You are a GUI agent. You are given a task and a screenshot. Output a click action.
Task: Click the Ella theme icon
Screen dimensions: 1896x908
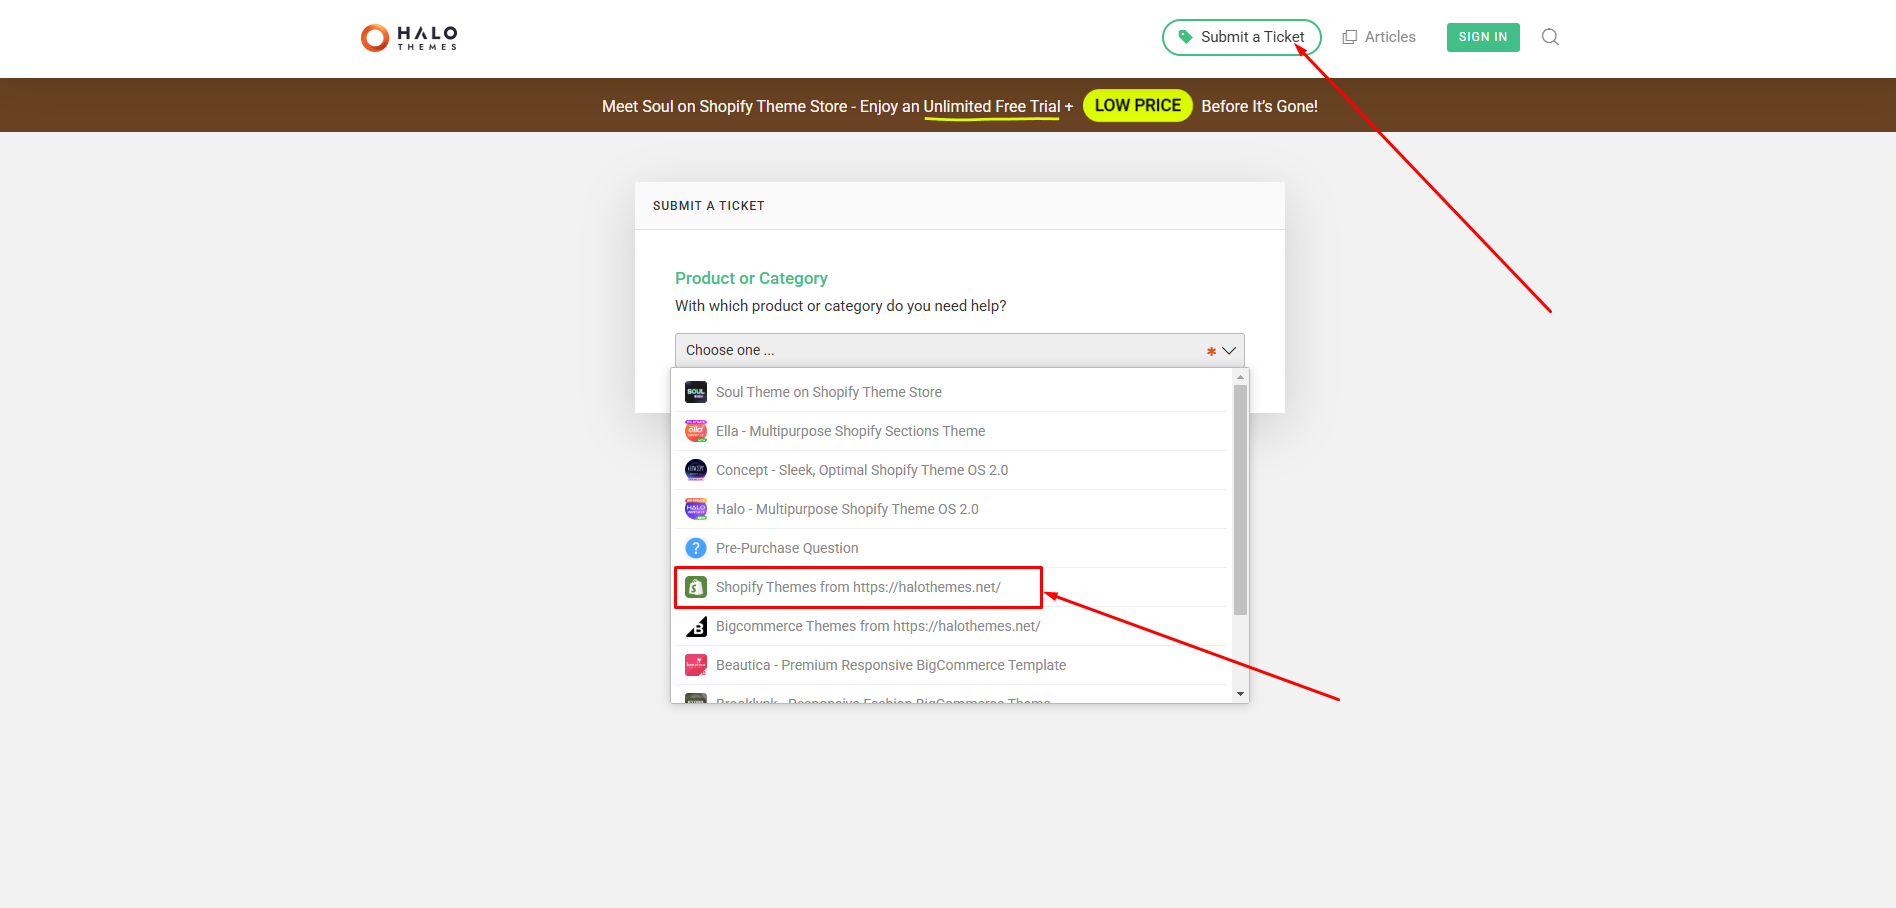point(696,431)
